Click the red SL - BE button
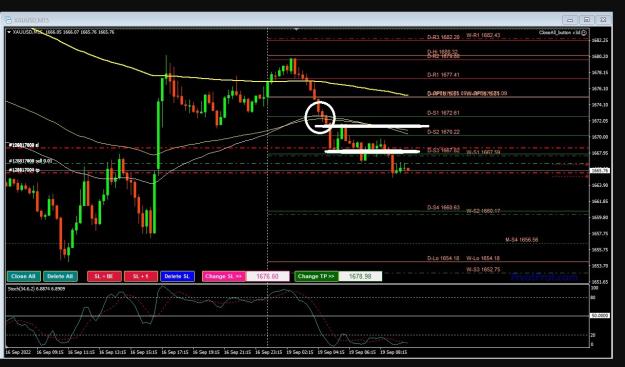Viewport: 625px width, 367px height. [104, 276]
